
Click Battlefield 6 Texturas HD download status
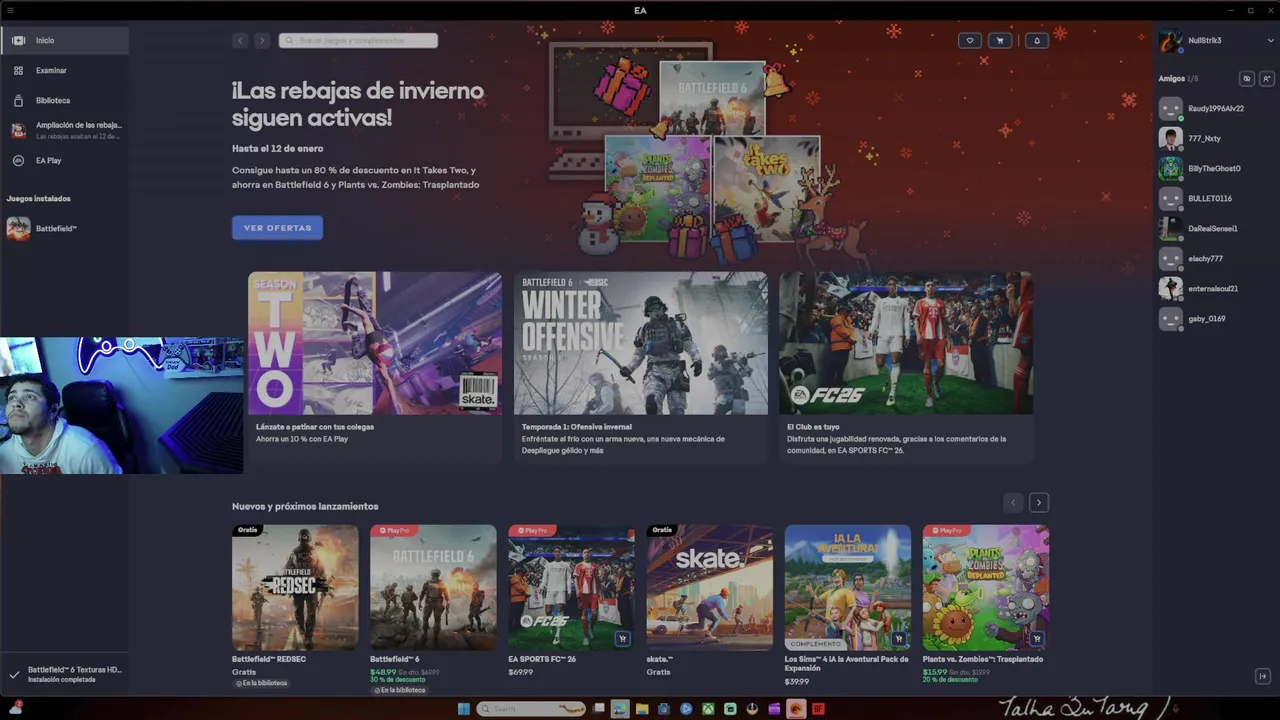64,674
